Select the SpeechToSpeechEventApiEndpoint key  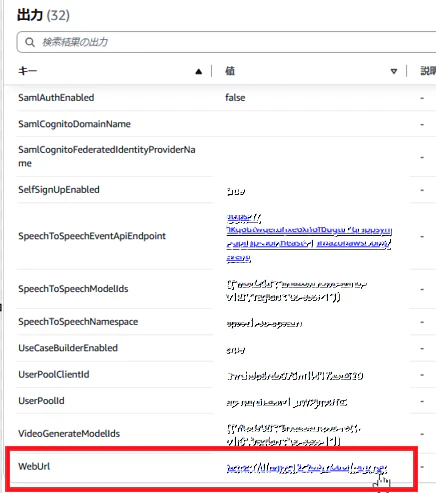click(92, 236)
